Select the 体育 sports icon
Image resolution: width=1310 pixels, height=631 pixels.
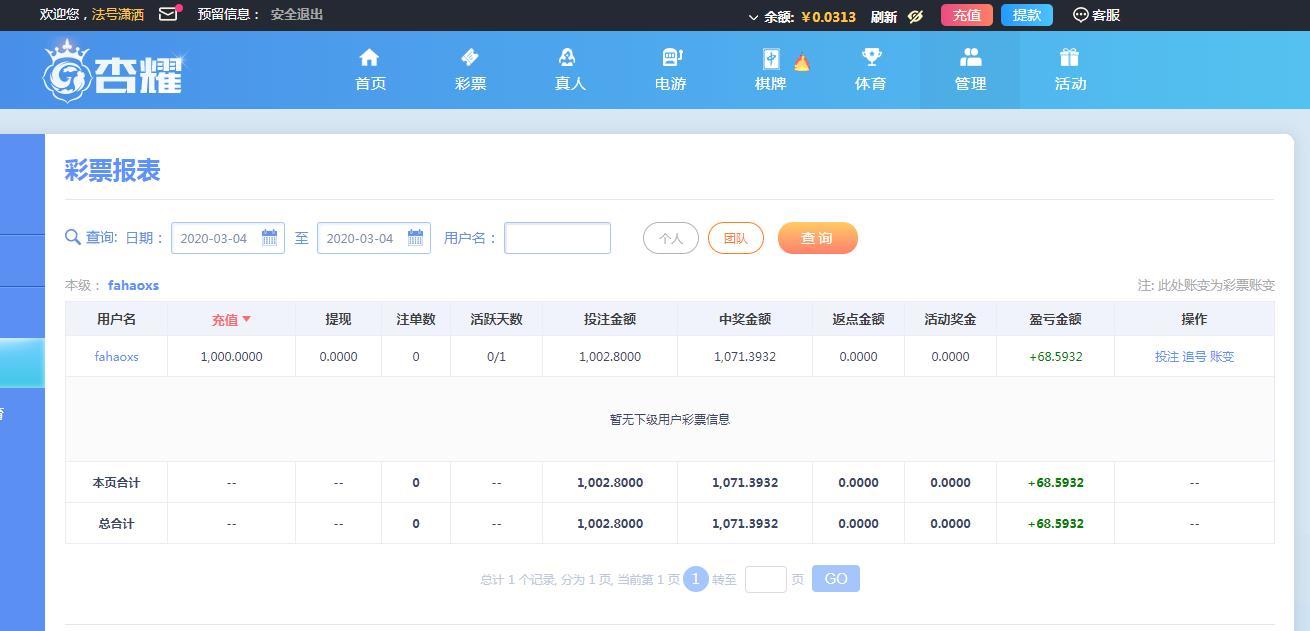pyautogui.click(x=869, y=57)
